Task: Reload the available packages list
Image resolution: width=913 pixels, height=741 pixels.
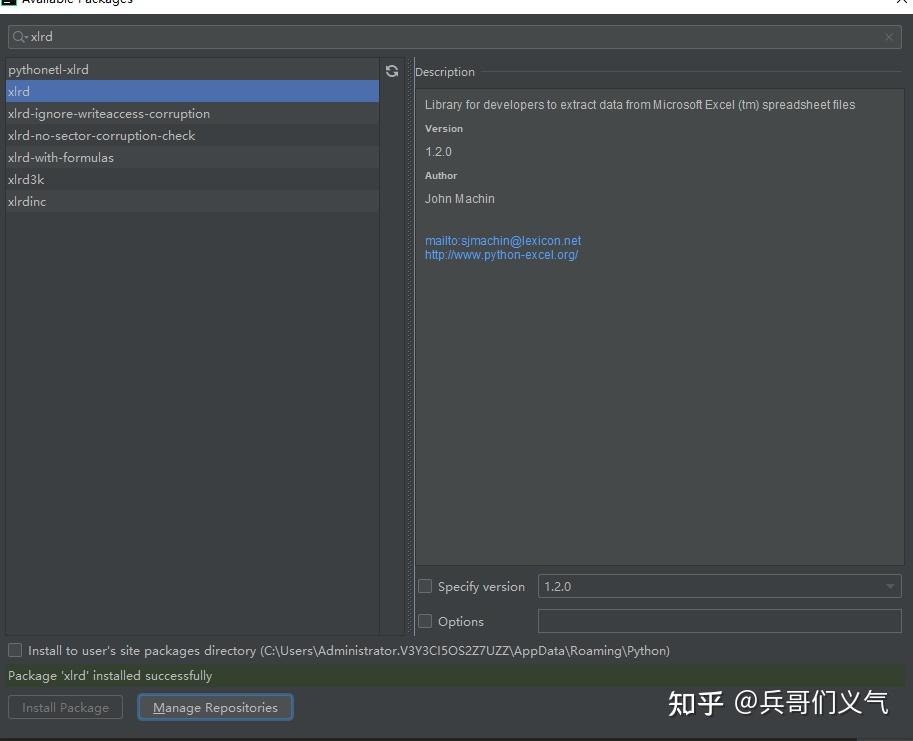Action: click(391, 71)
